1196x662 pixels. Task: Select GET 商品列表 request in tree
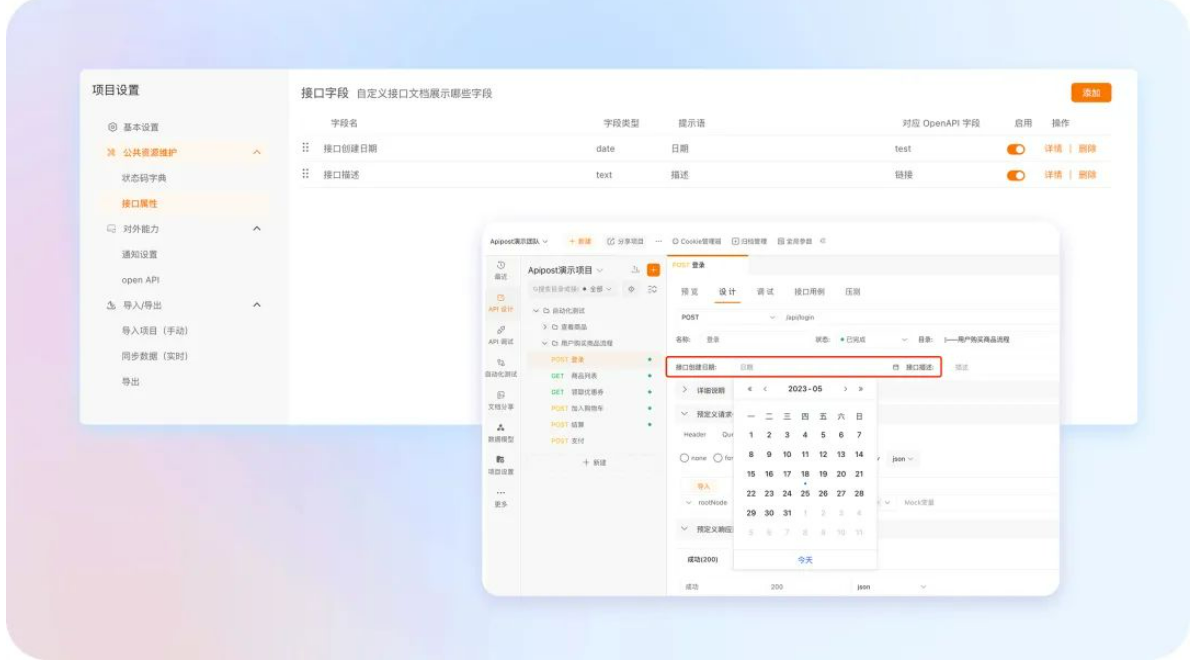[574, 376]
